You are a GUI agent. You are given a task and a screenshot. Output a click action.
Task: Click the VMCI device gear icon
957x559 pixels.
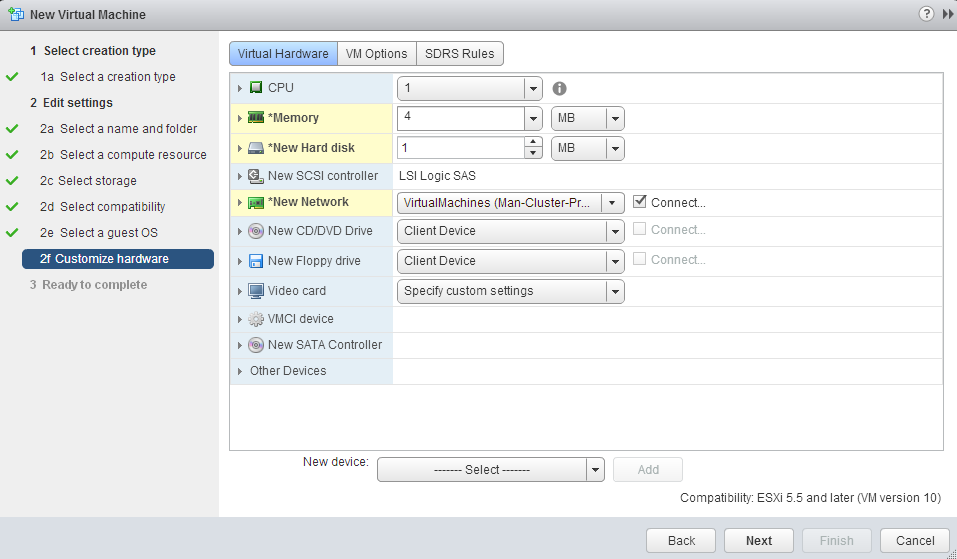click(x=256, y=319)
